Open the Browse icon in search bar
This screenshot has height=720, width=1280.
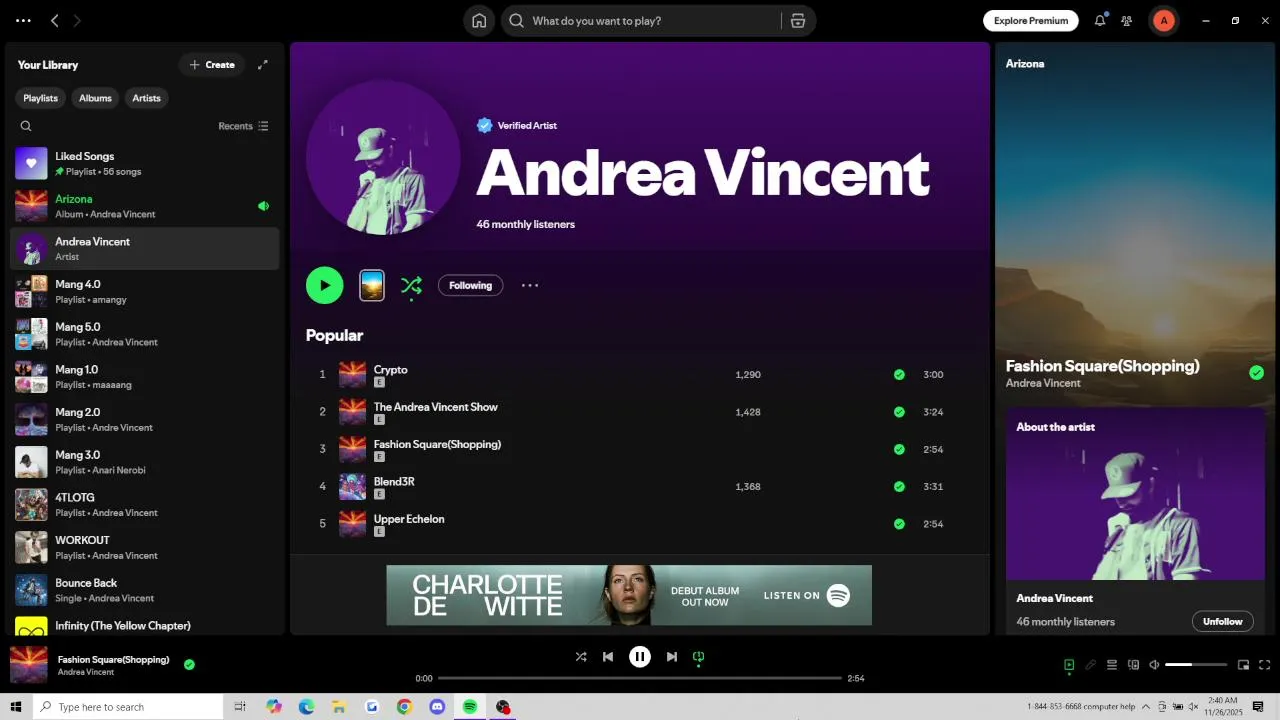tap(797, 21)
